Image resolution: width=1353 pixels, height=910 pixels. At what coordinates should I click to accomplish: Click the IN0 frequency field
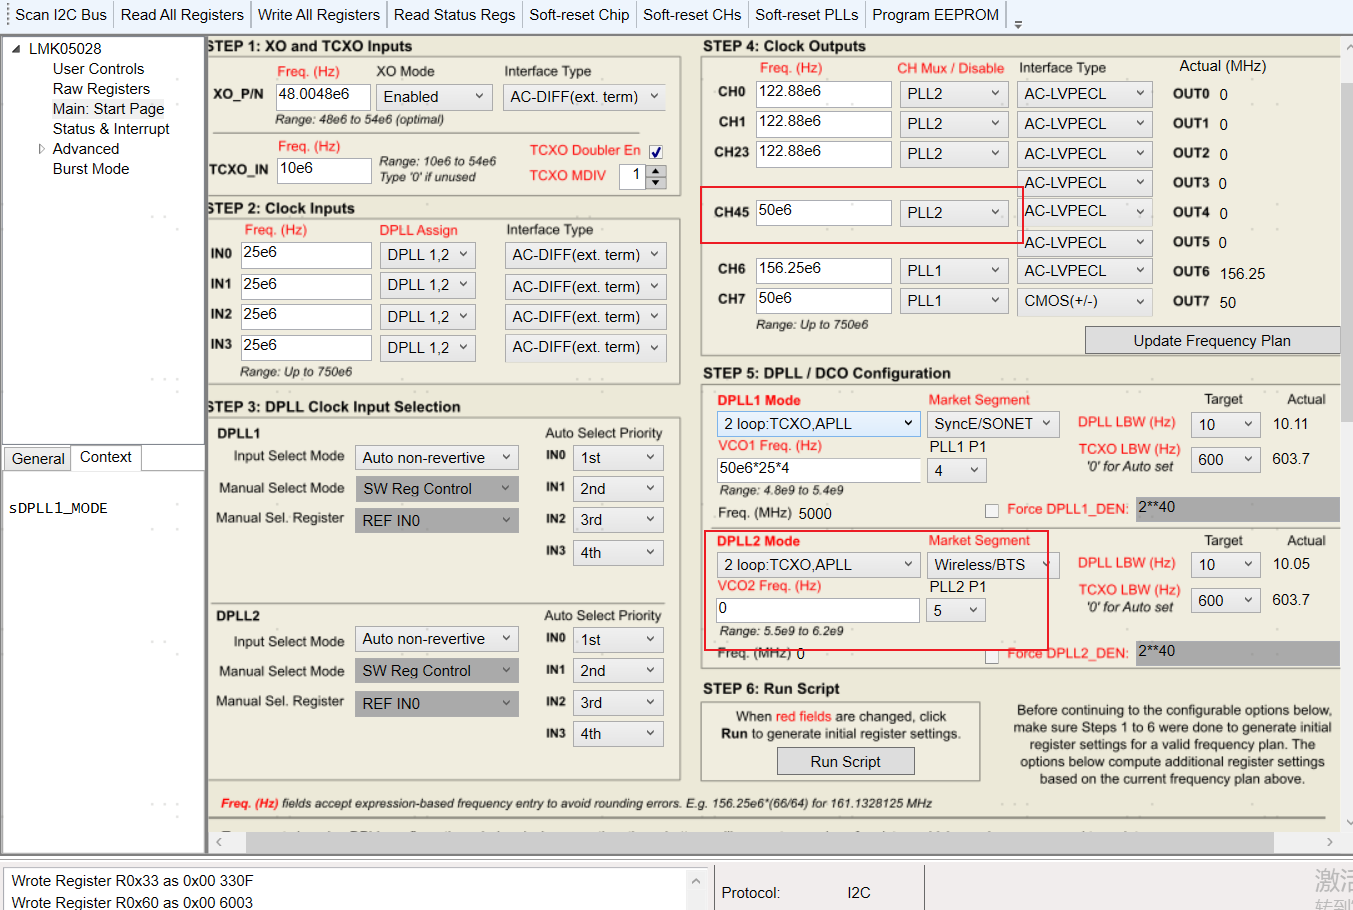point(306,255)
